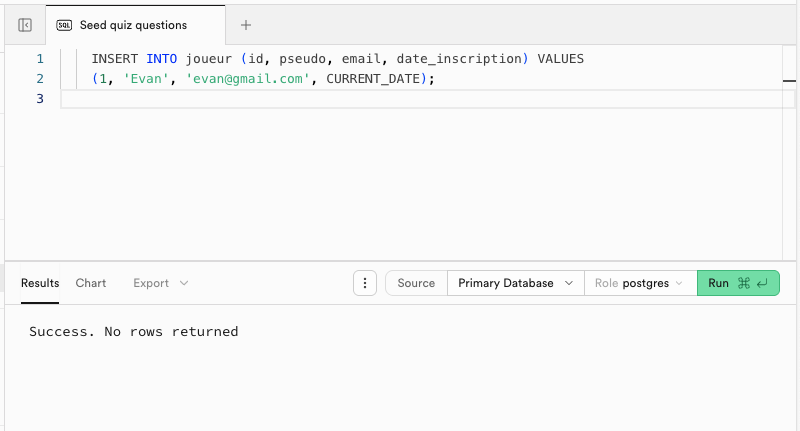Image resolution: width=800 pixels, height=431 pixels.
Task: Click line number 3 in the gutter
Action: (x=40, y=99)
